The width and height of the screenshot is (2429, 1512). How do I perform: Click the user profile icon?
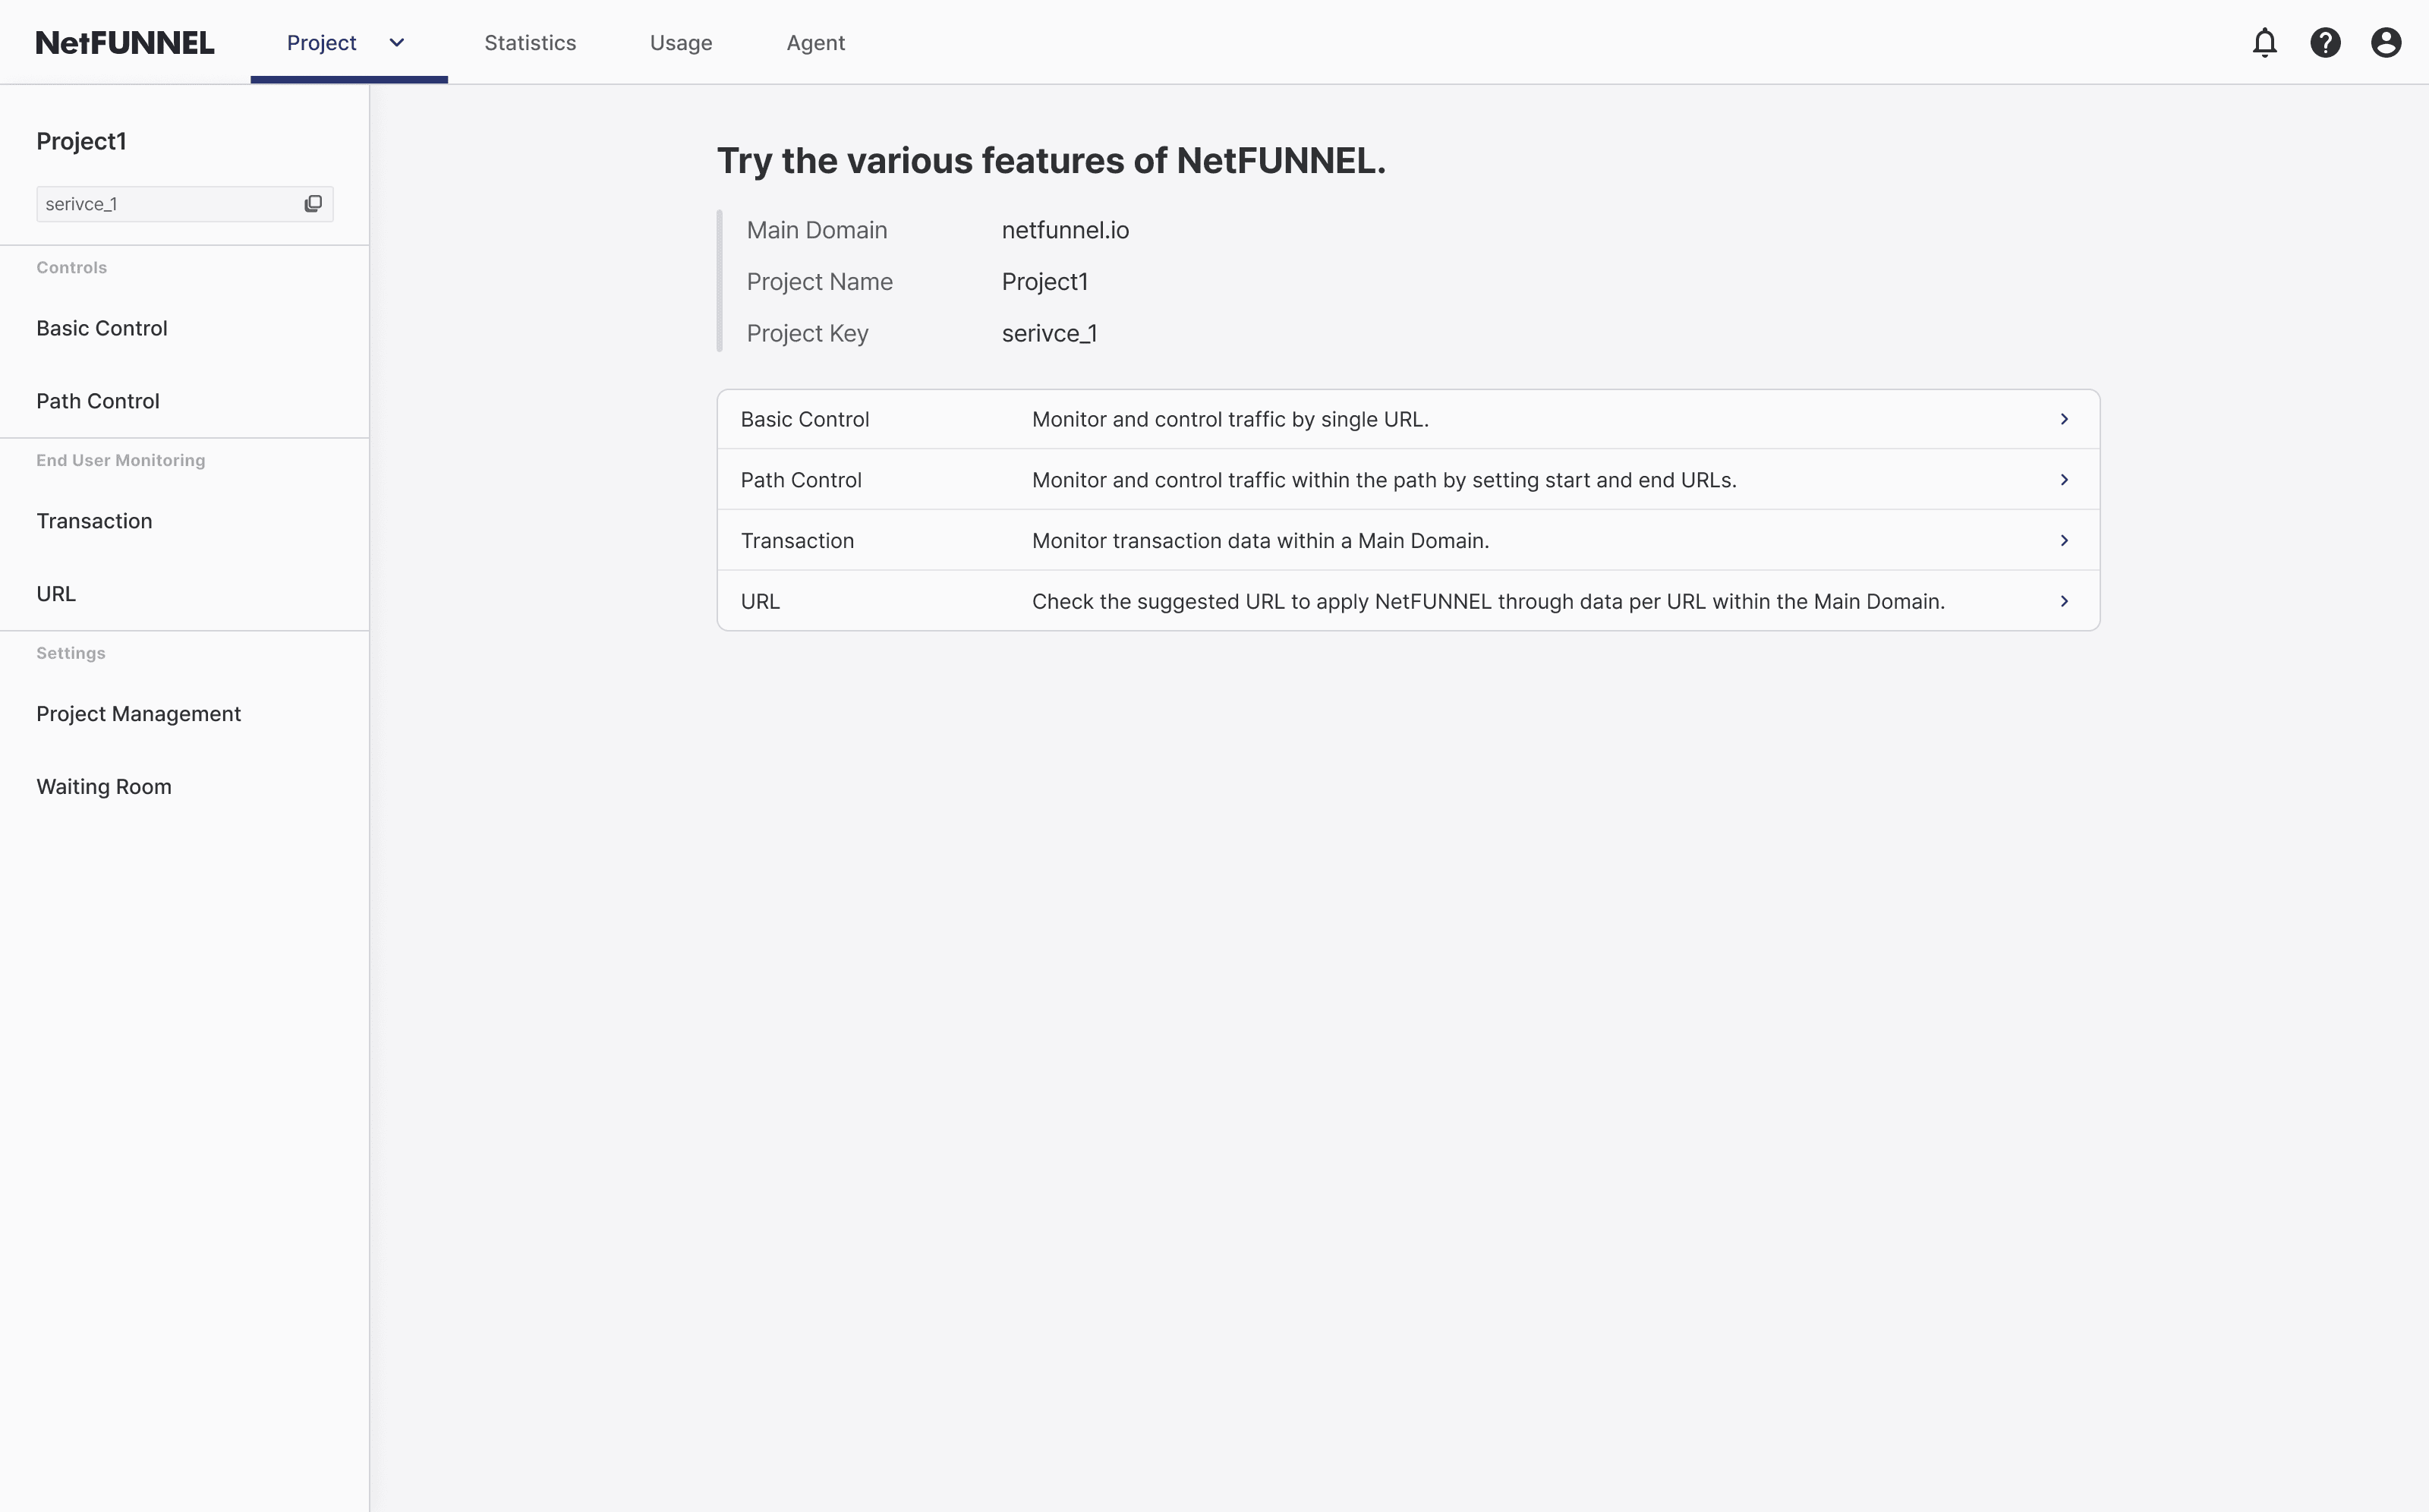pos(2387,42)
